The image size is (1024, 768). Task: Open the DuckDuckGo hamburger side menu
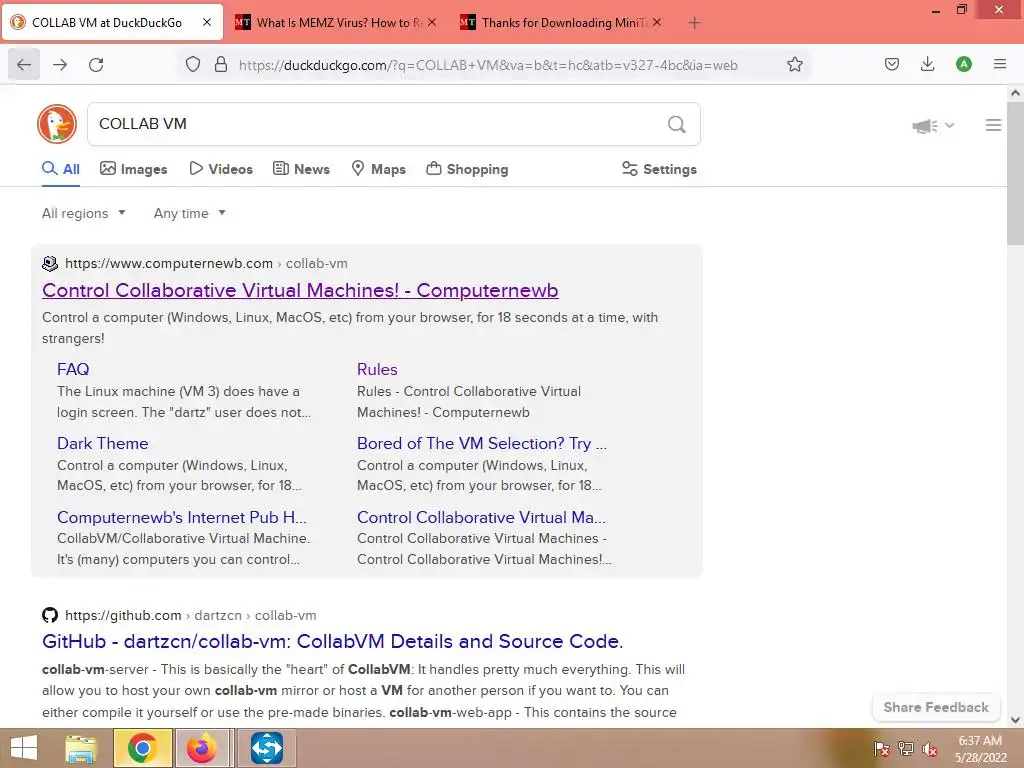[x=993, y=125]
